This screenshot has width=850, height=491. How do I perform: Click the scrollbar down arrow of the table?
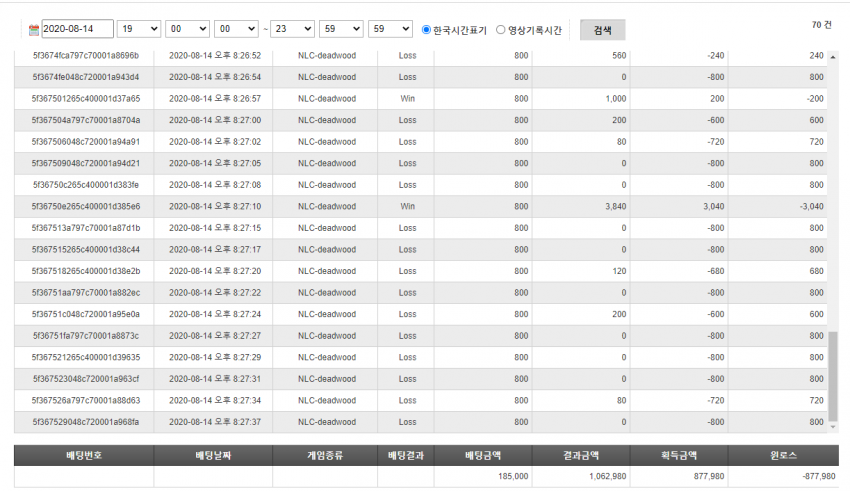(x=833, y=428)
